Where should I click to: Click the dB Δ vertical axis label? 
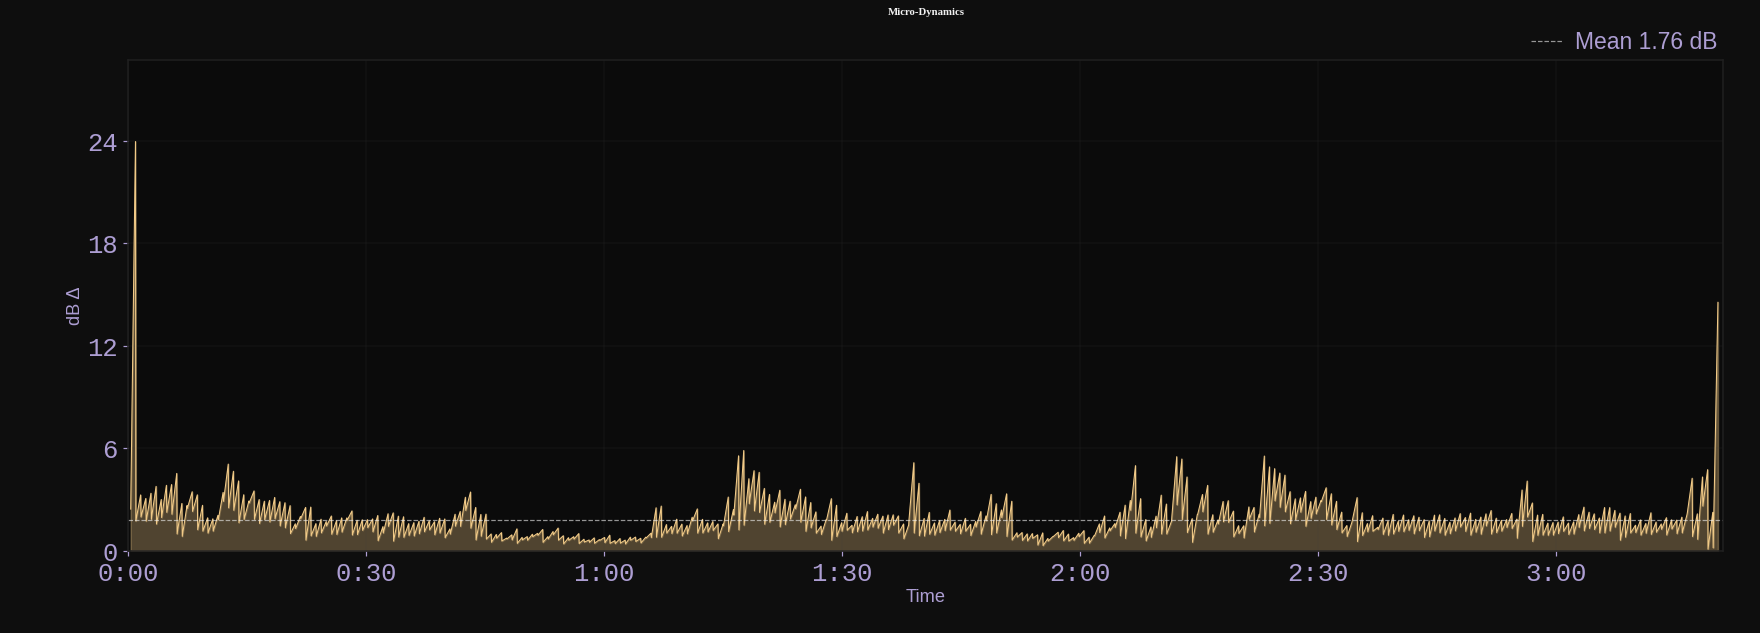tap(73, 306)
